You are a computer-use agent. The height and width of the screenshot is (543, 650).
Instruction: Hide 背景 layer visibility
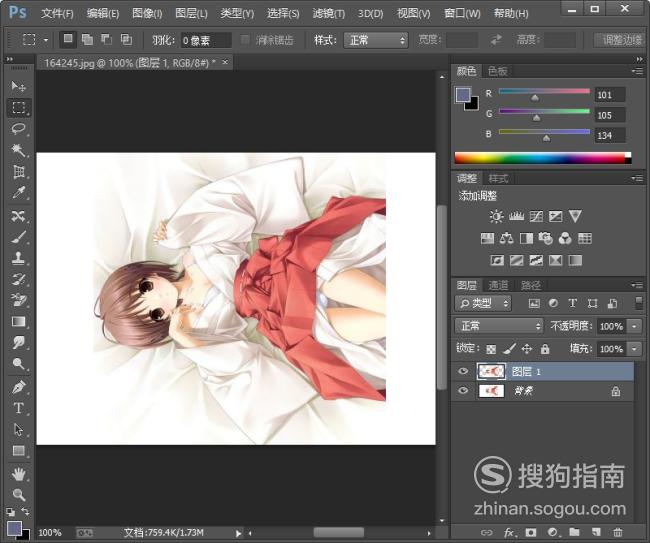[x=463, y=390]
